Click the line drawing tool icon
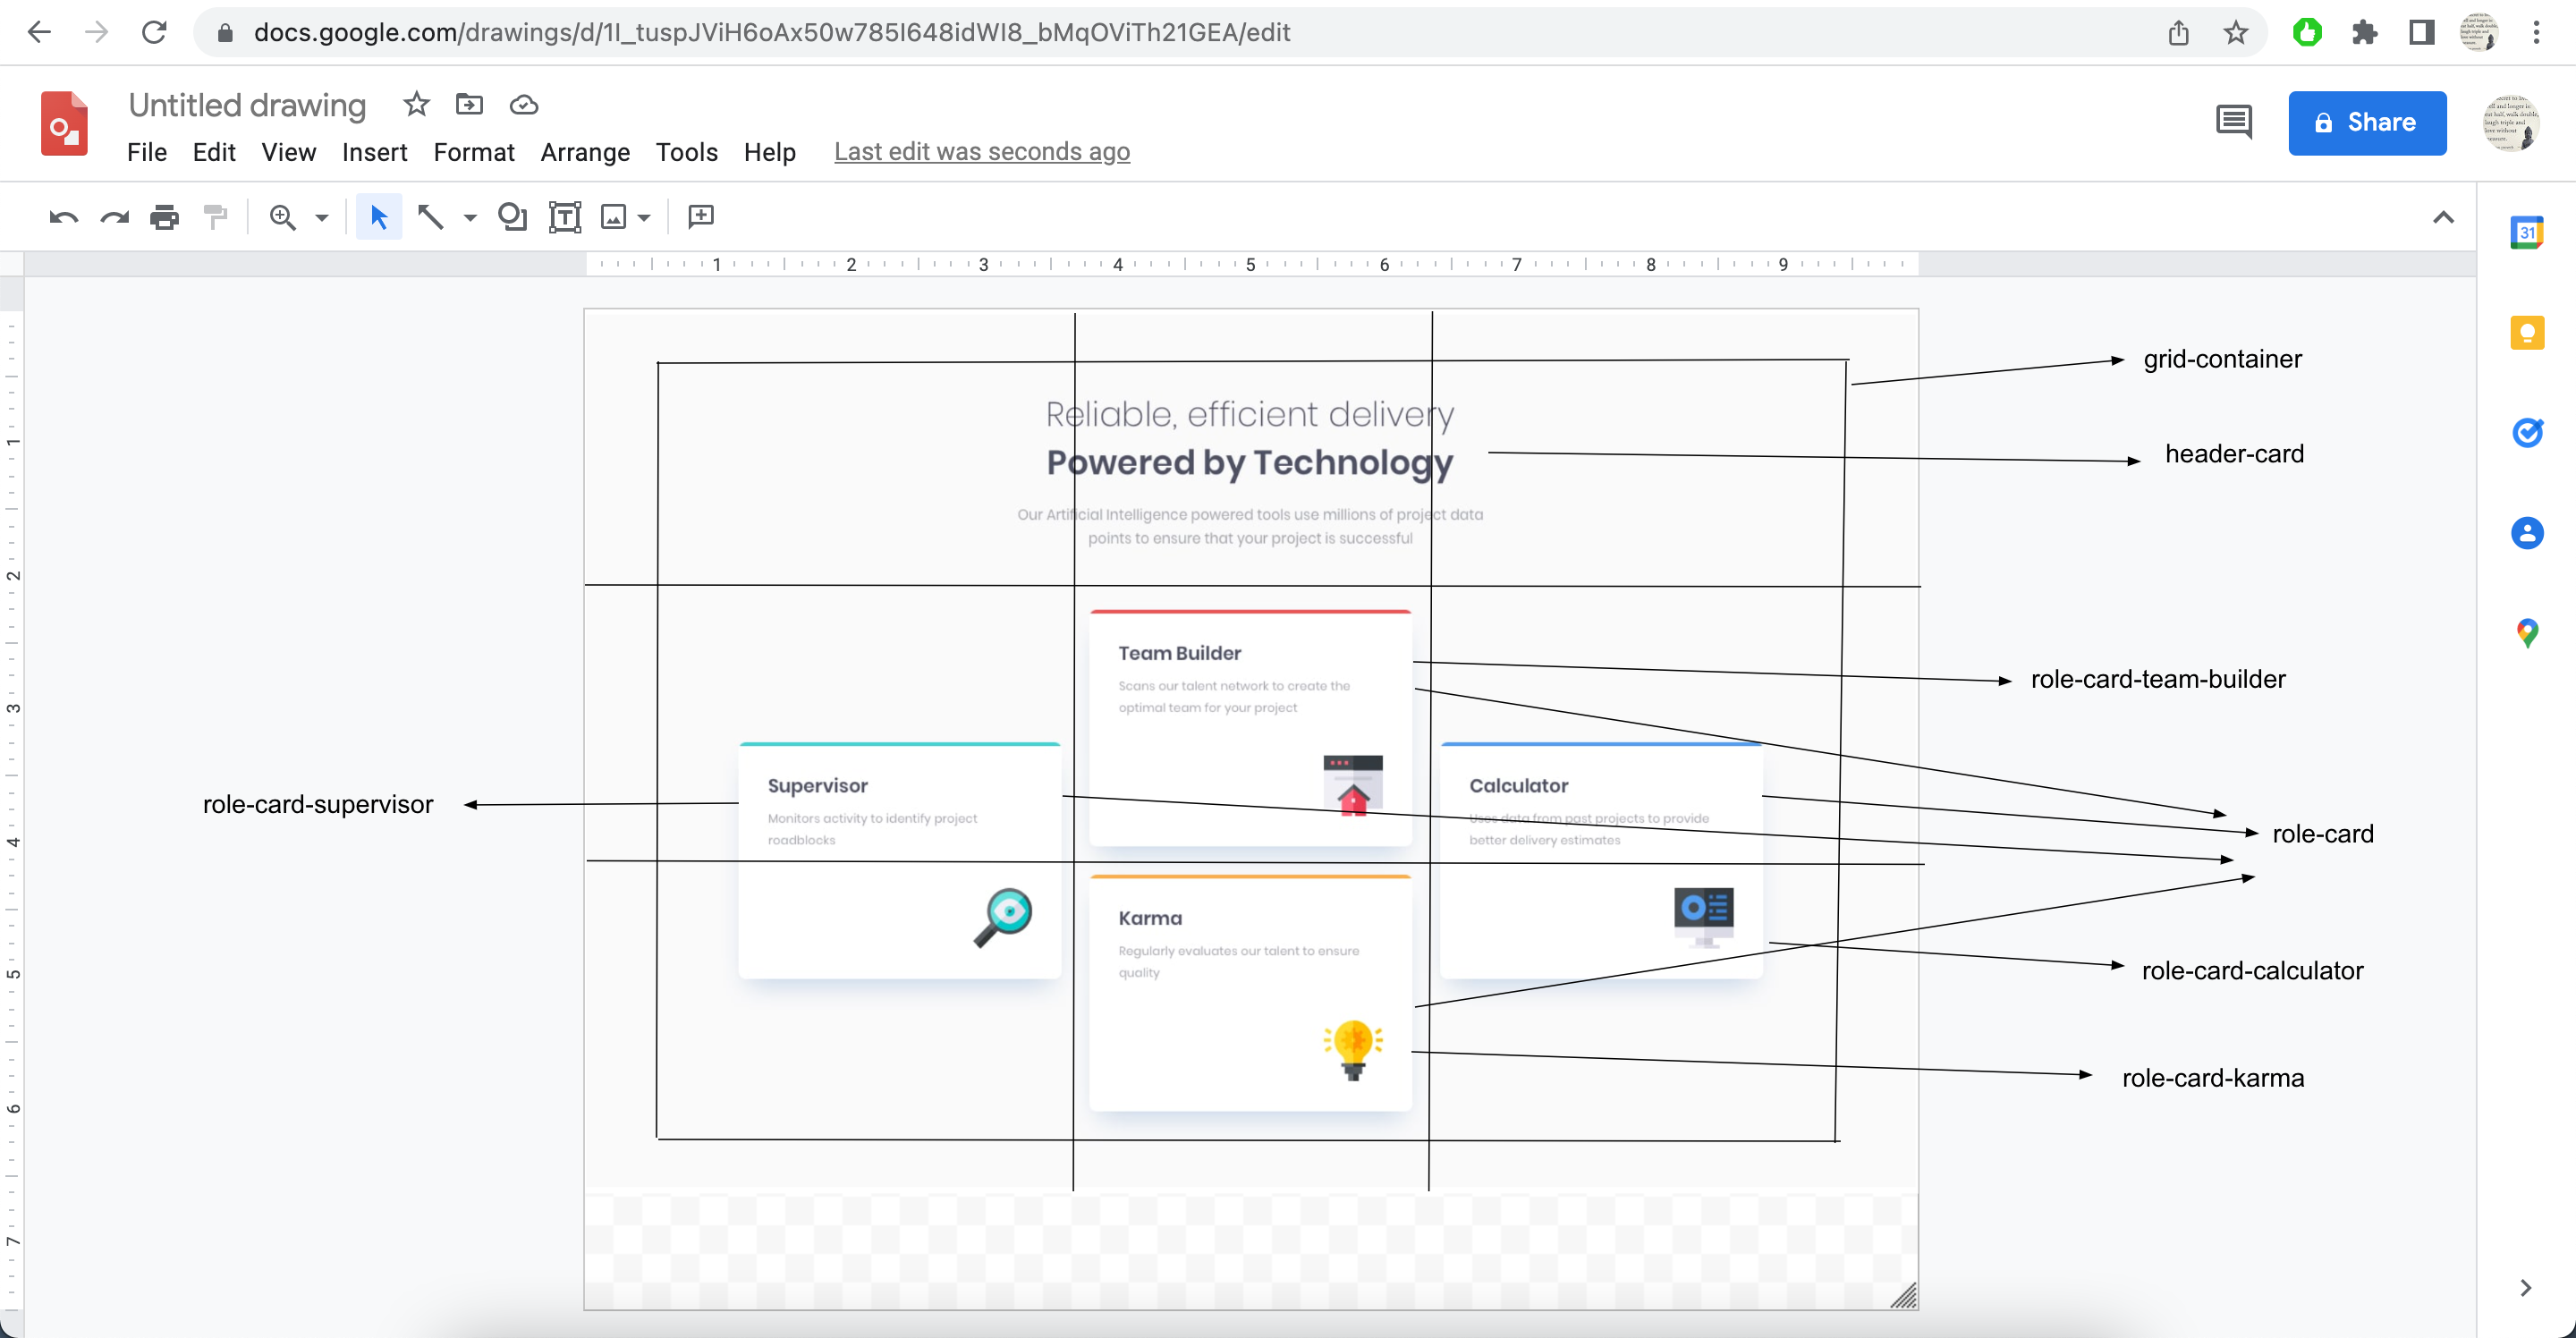This screenshot has height=1338, width=2576. pos(431,216)
